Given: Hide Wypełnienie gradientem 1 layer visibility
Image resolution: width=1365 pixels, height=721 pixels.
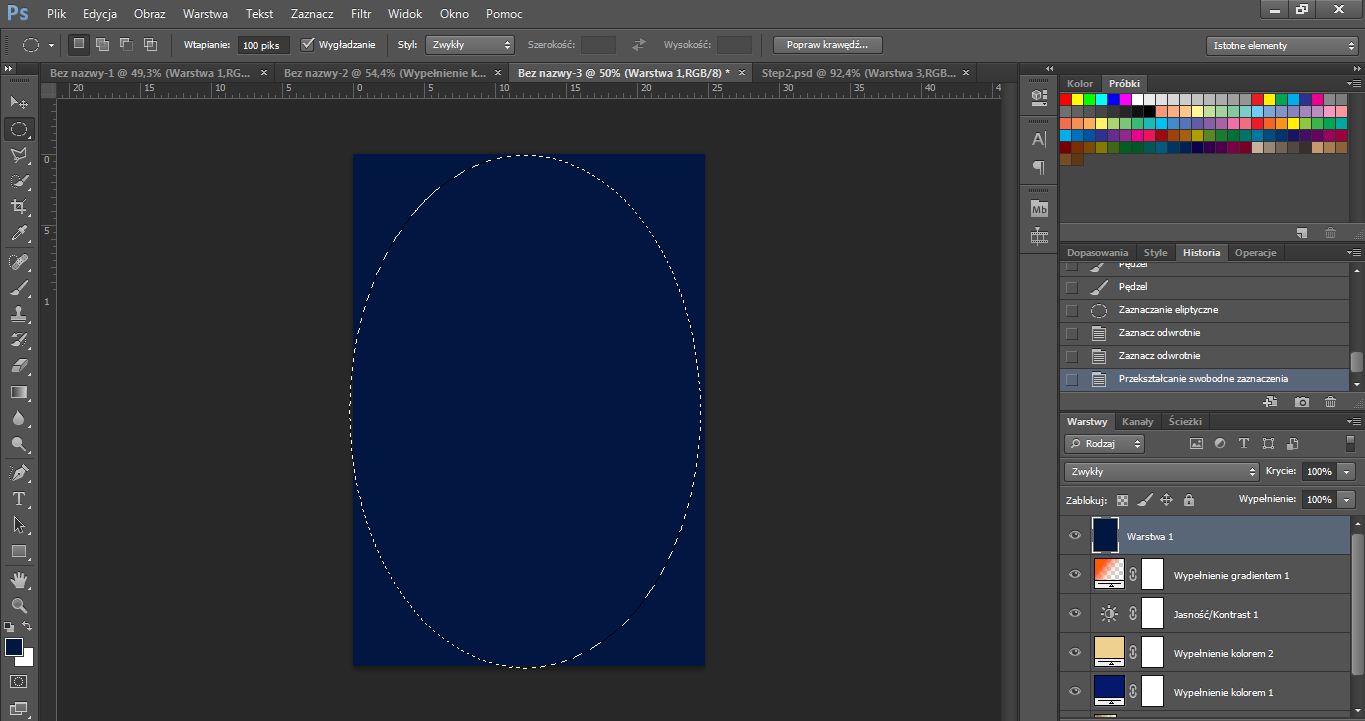Looking at the screenshot, I should pos(1075,574).
